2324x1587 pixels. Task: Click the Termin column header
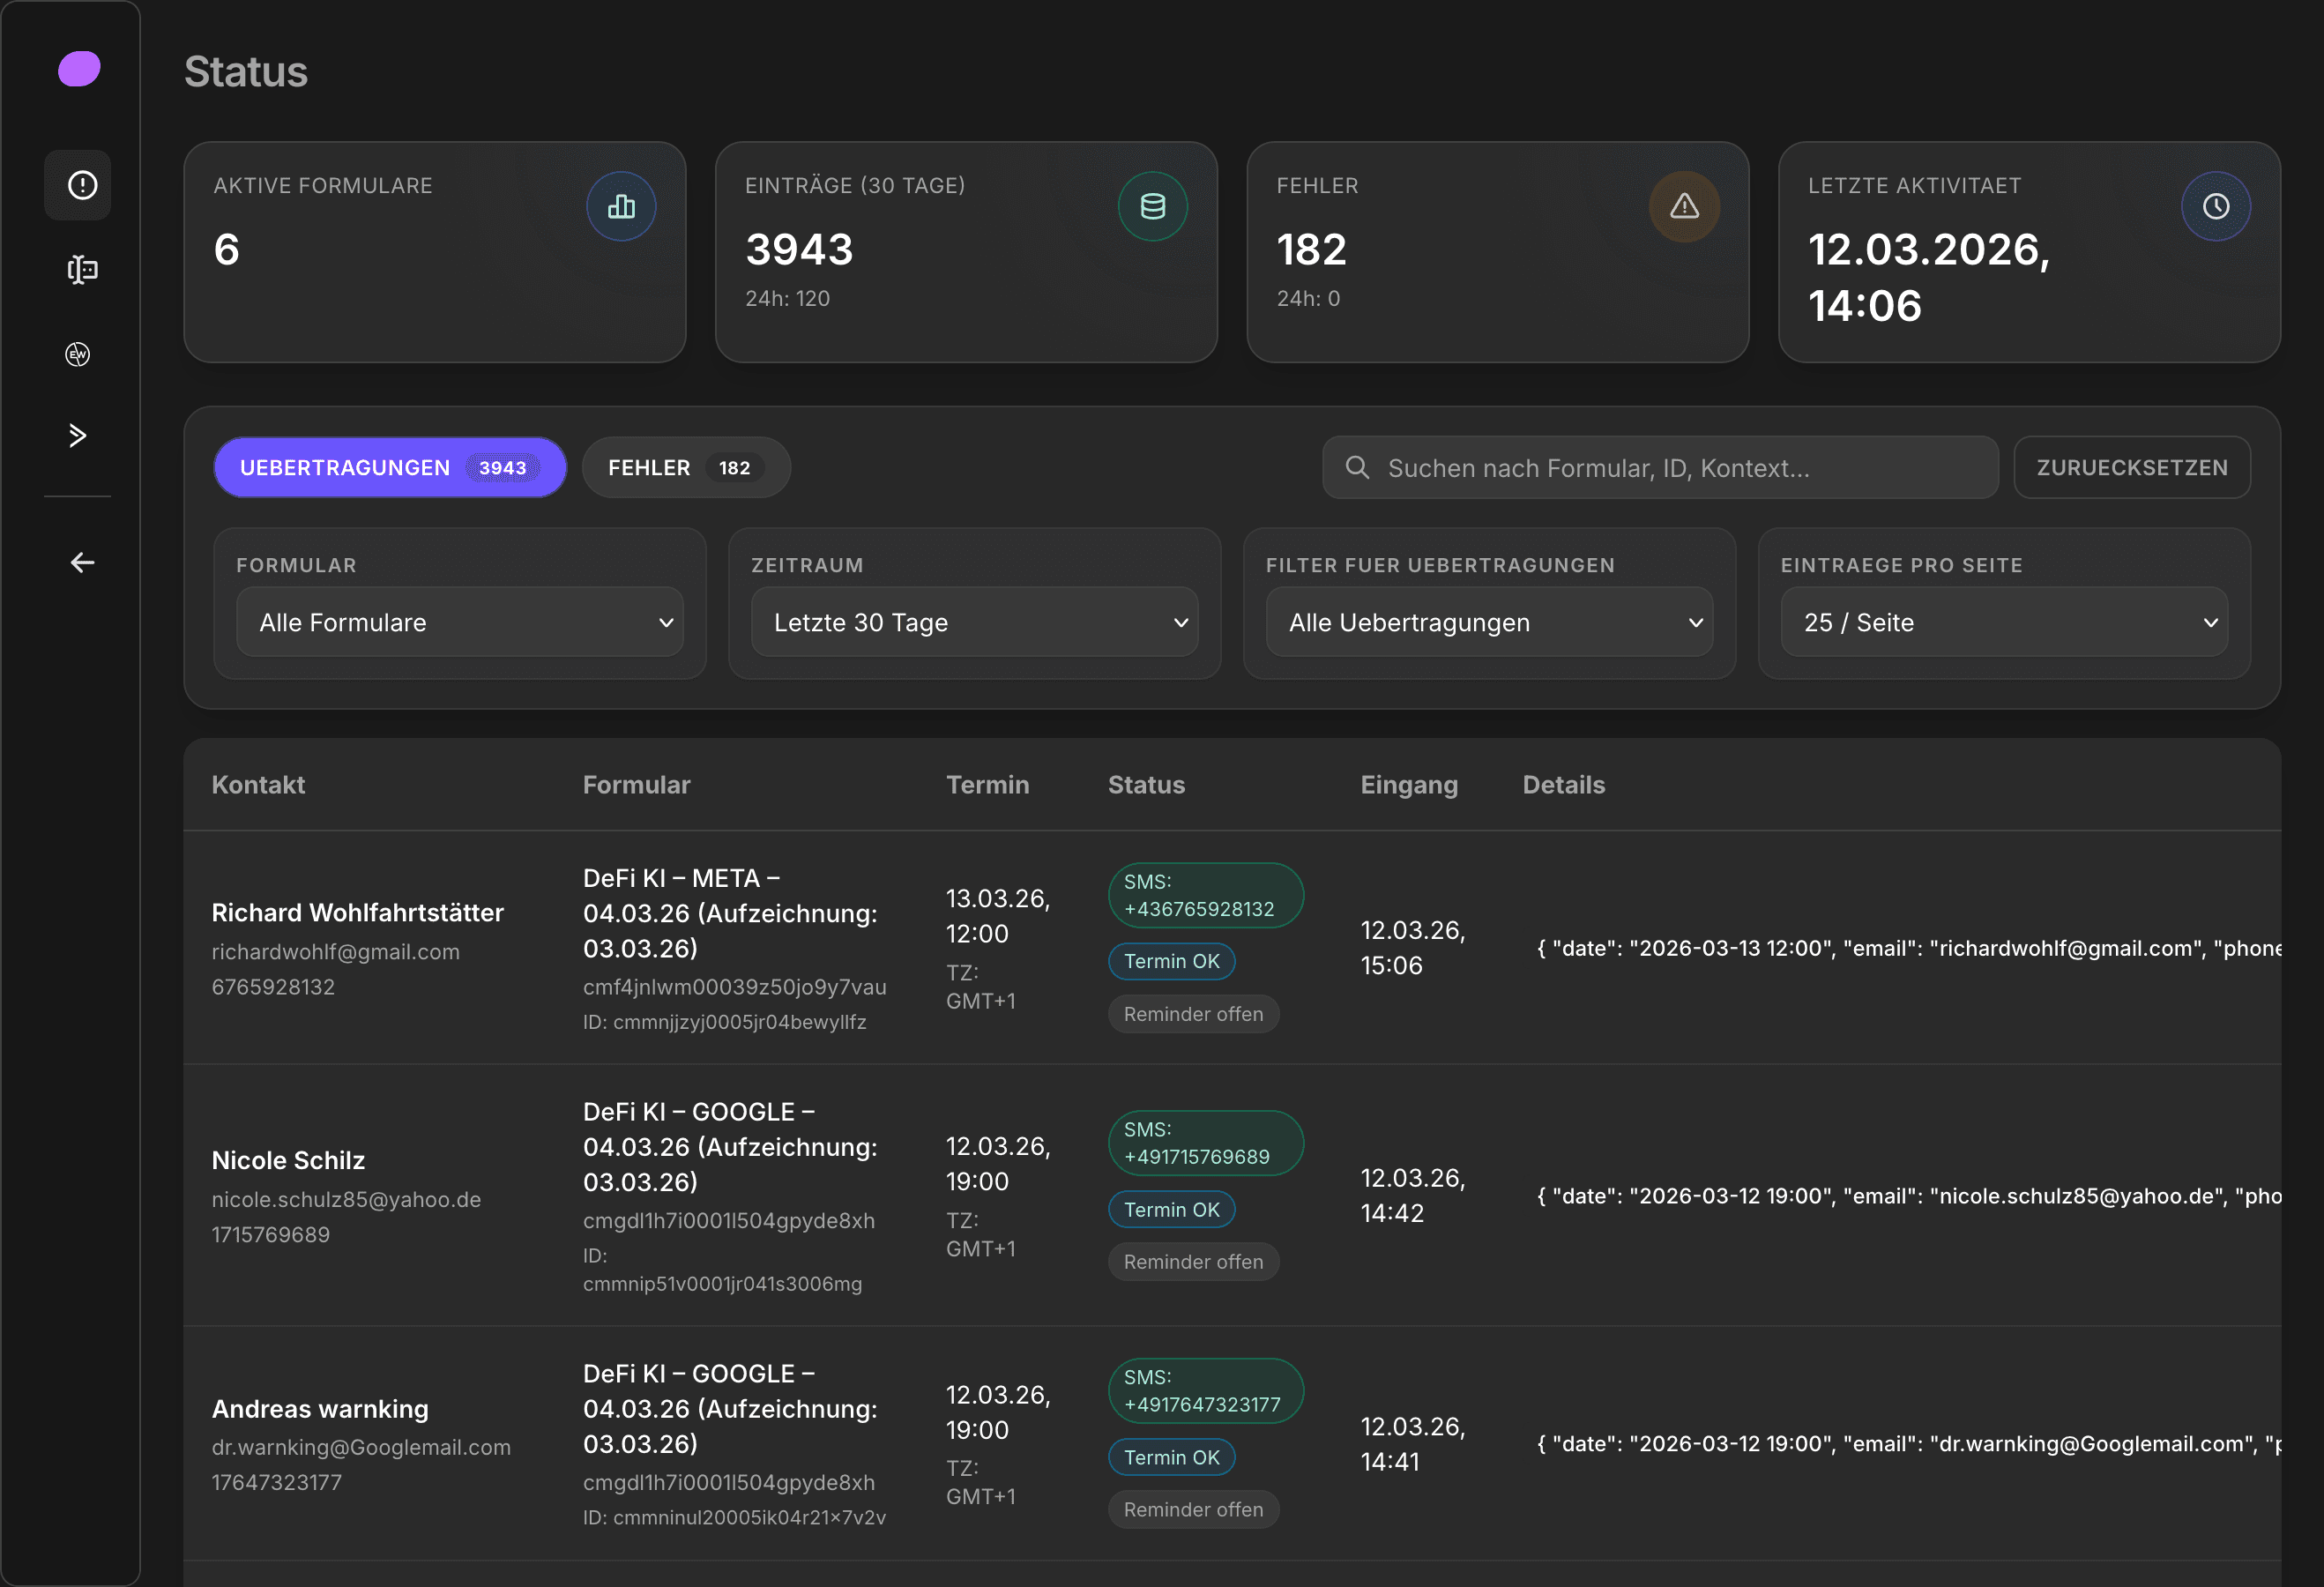point(987,785)
